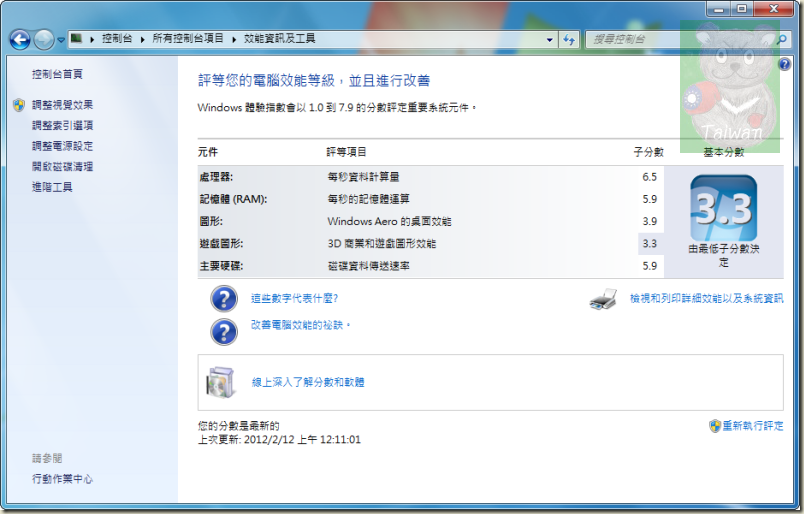
Task: Click the Windows Aero 的桌面效能 text
Action: 389,222
